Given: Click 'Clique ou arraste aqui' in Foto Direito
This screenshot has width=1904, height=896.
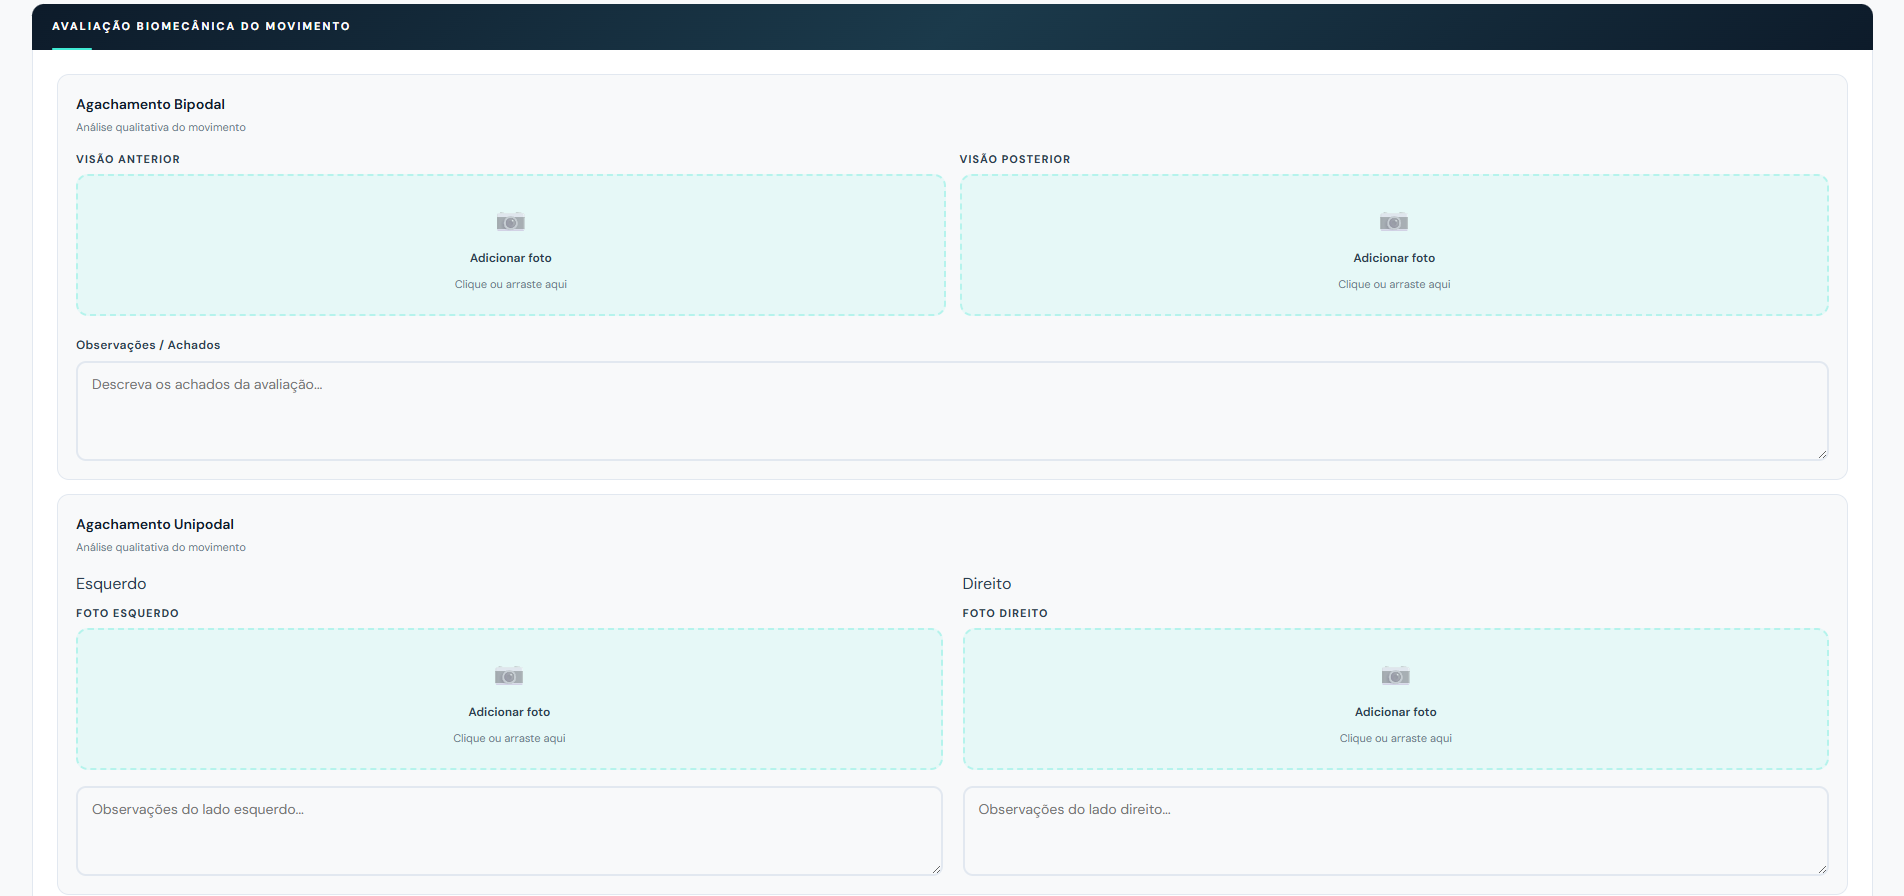Looking at the screenshot, I should click(x=1395, y=739).
